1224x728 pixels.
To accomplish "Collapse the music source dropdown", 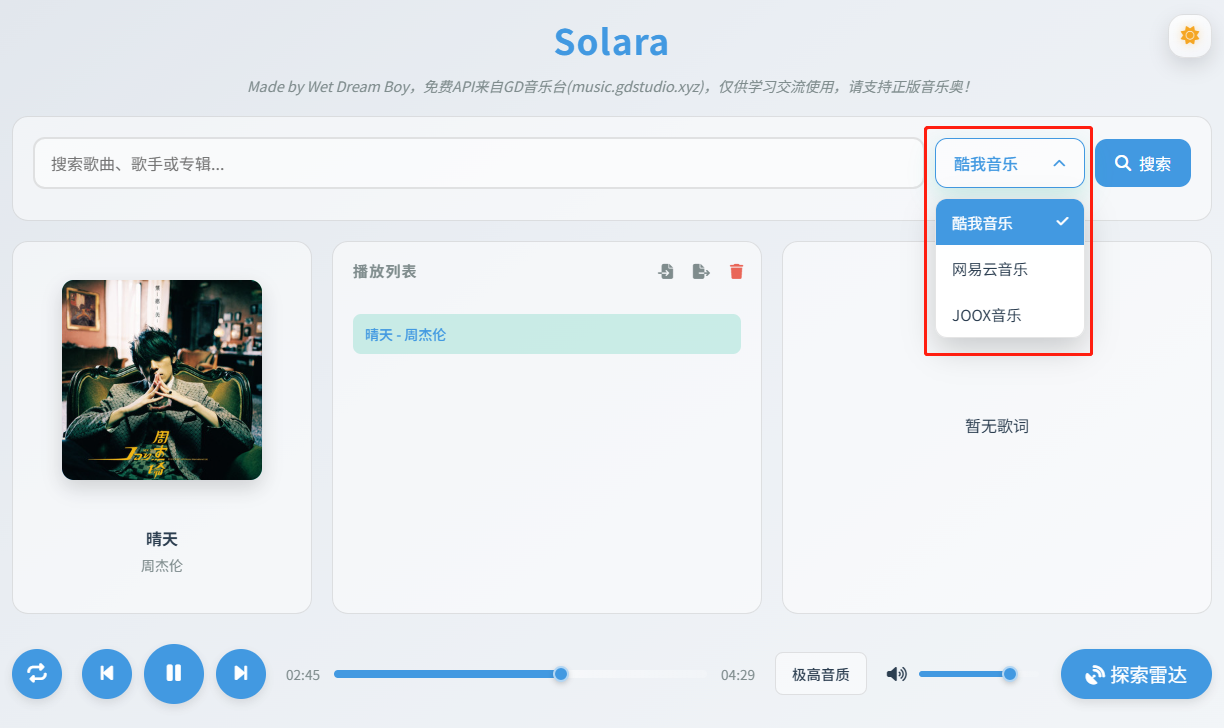I will click(x=1009, y=162).
